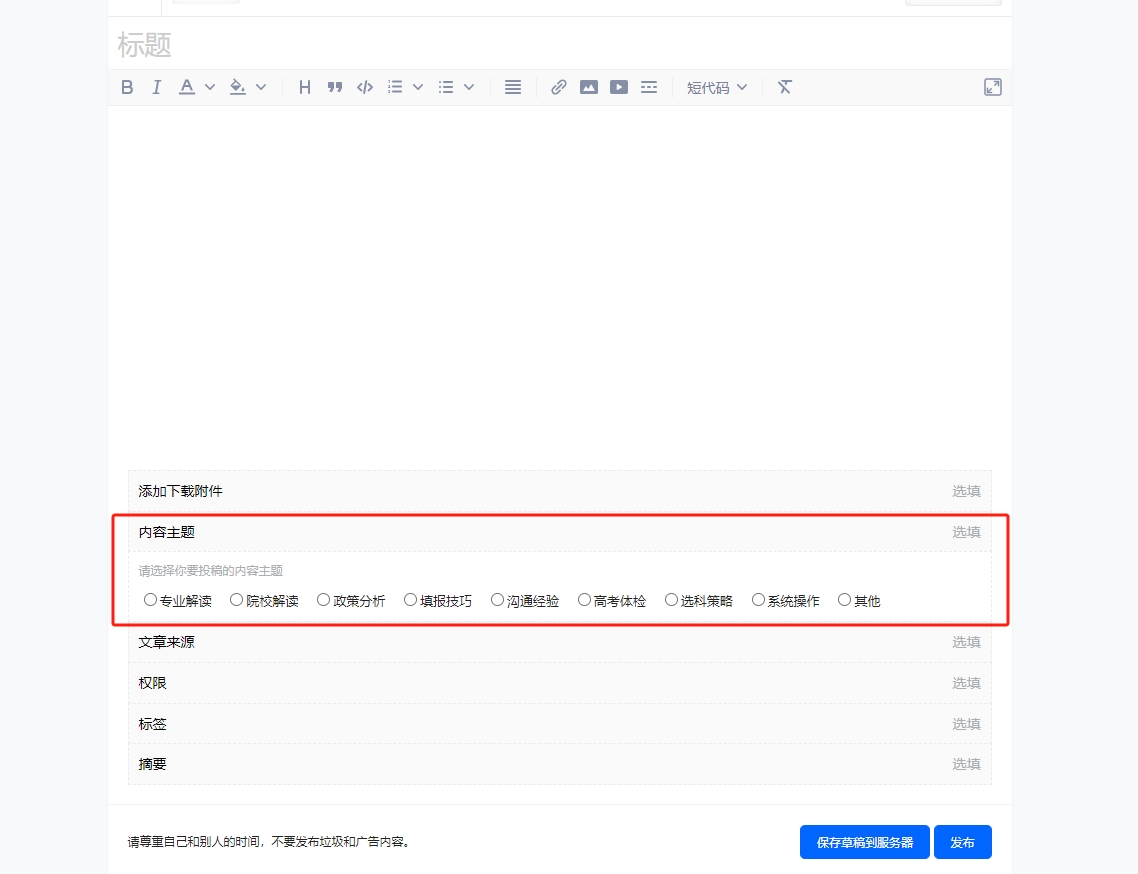
Task: Toggle bold formatting in the editor toolbar
Action: (127, 87)
